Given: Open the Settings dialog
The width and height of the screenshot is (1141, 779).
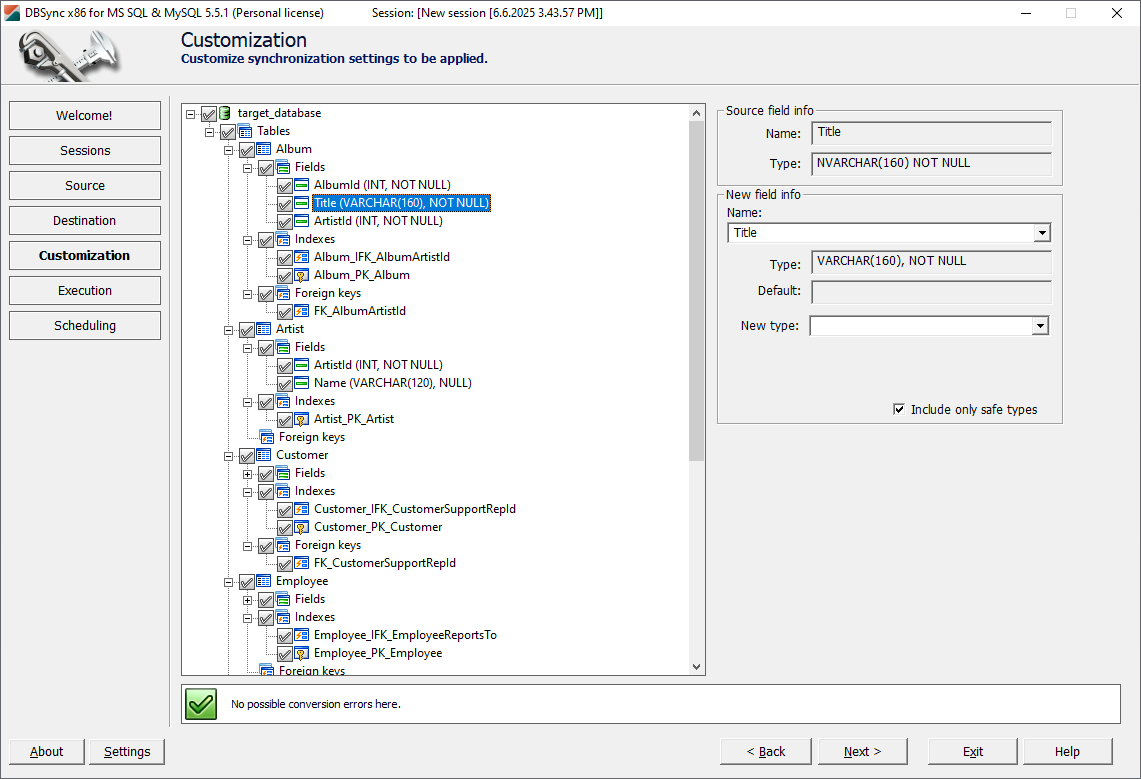Looking at the screenshot, I should (x=126, y=751).
